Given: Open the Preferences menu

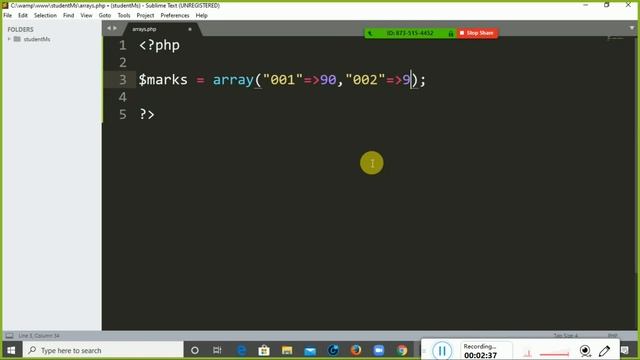Looking at the screenshot, I should [175, 16].
